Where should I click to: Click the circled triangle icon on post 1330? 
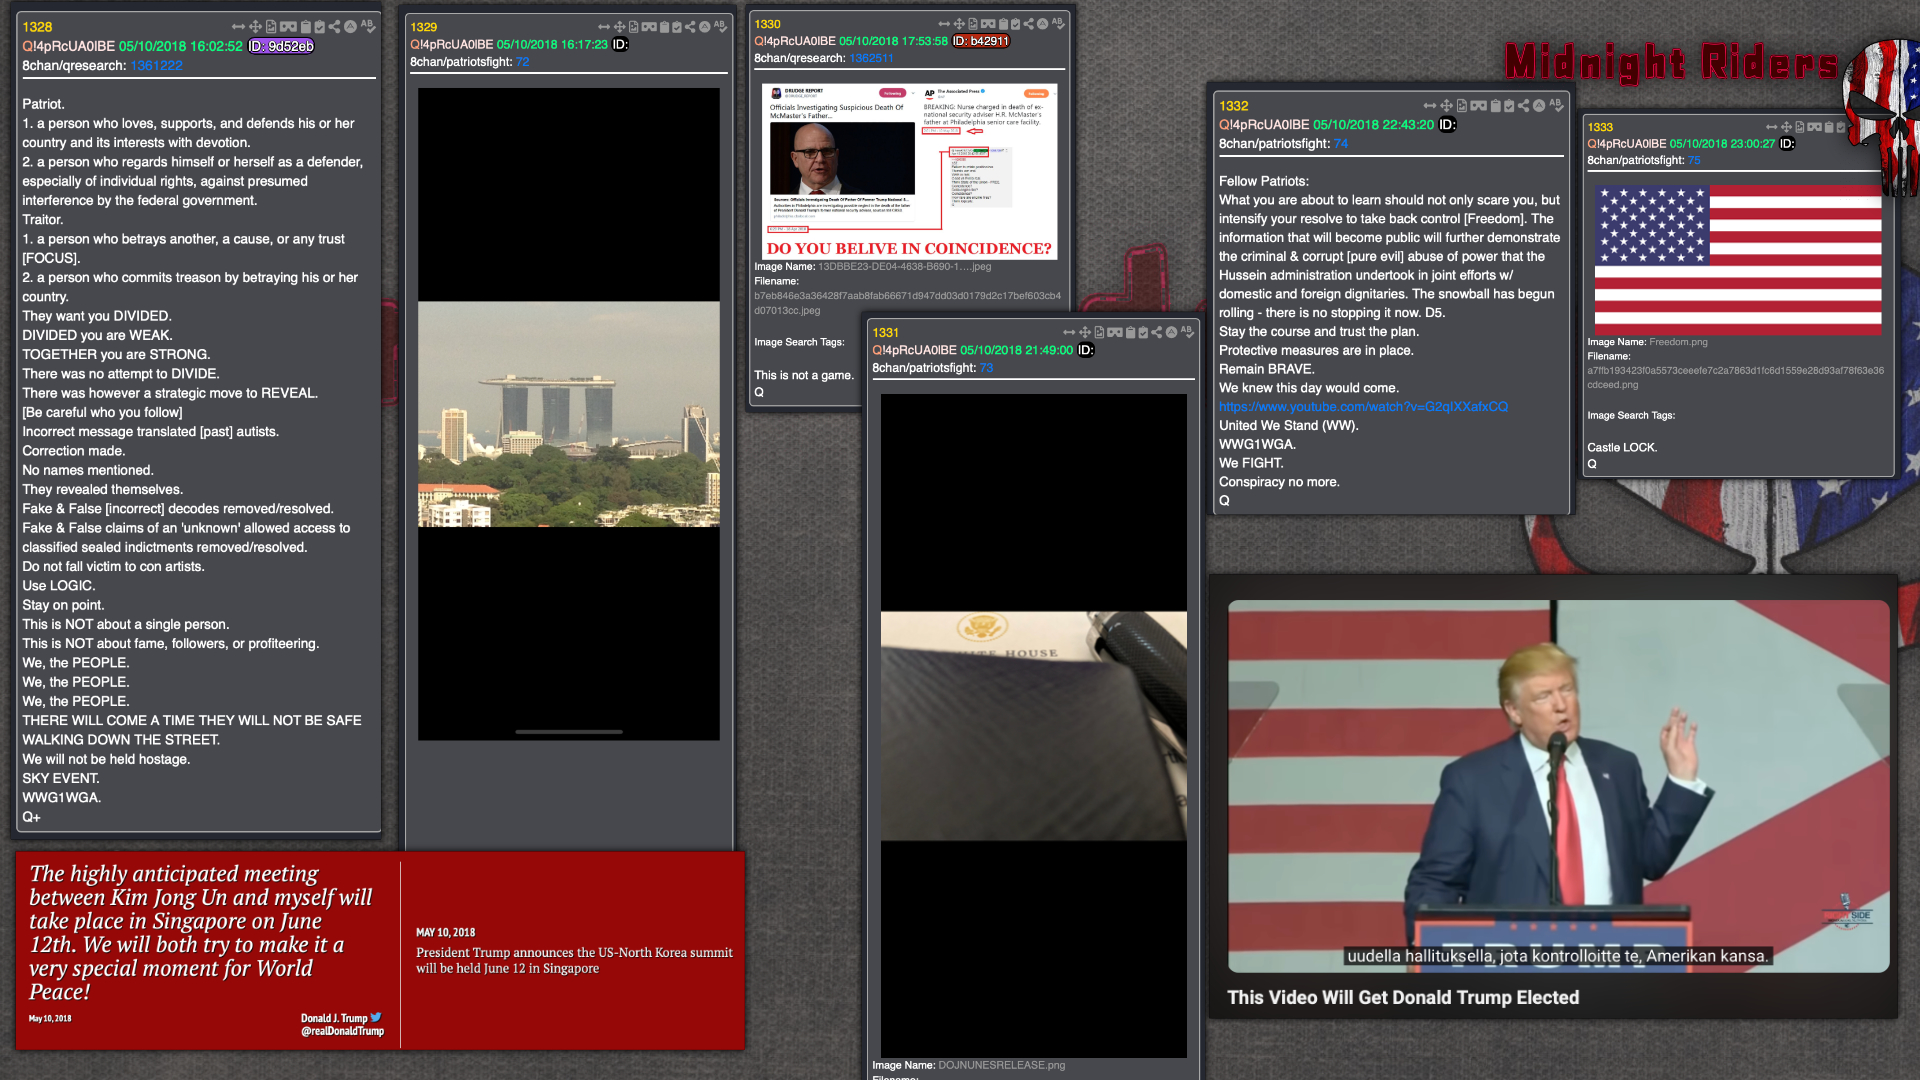click(1042, 24)
